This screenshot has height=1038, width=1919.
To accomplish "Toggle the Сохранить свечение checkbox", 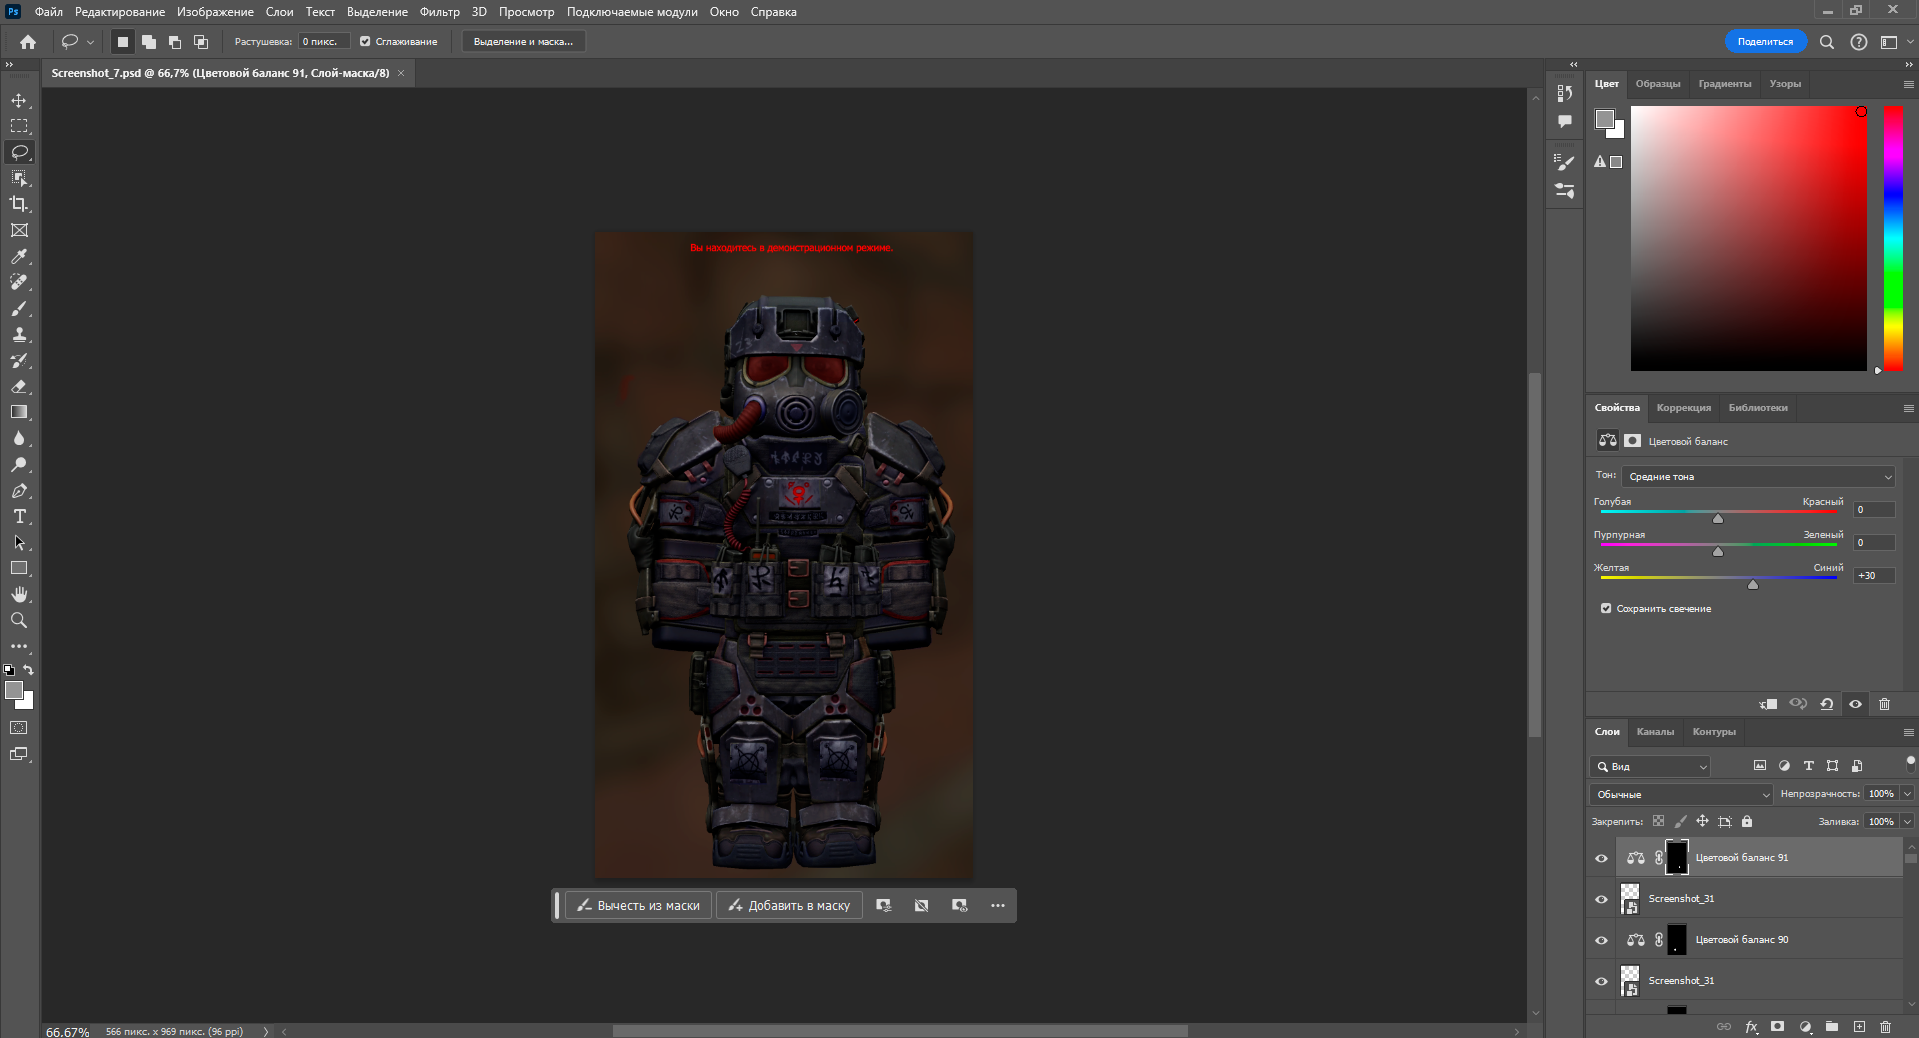I will [x=1606, y=608].
